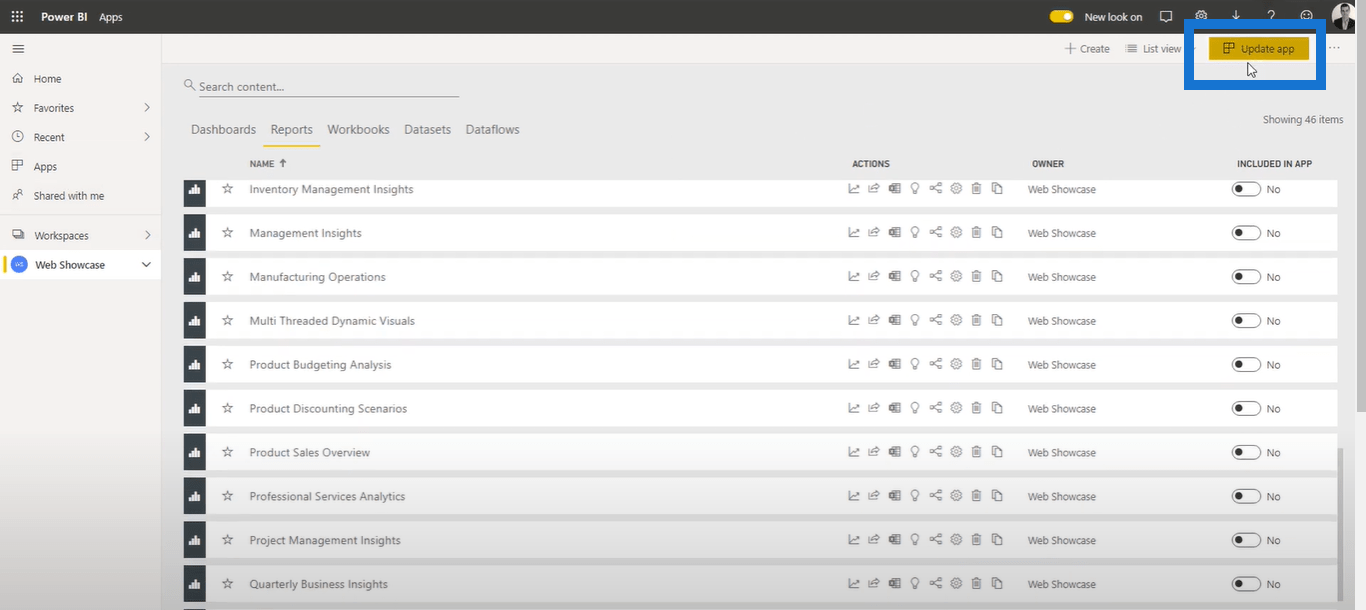Screen dimensions: 1366x610
Task: Share the Management Insights report
Action: pos(874,233)
